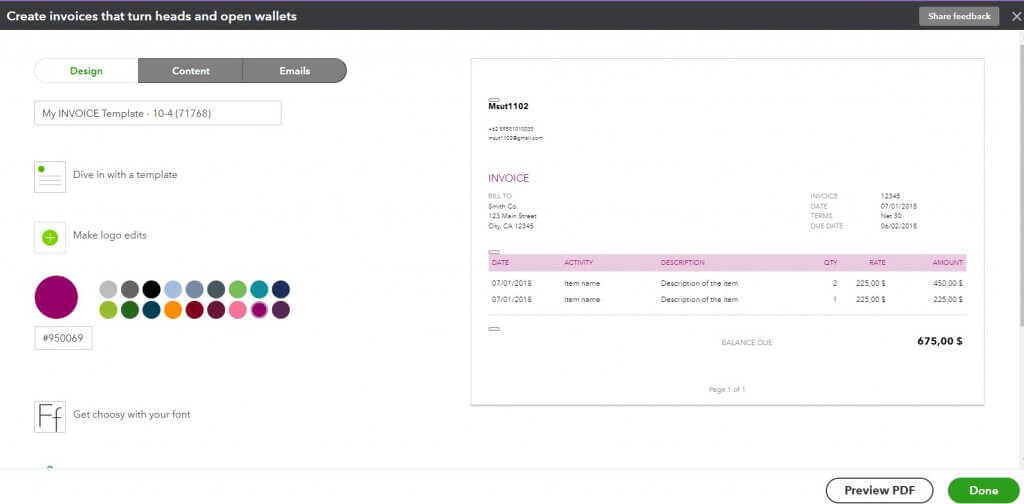Click the Msut1102 company name in preview
Image resolution: width=1024 pixels, height=504 pixels.
[508, 106]
